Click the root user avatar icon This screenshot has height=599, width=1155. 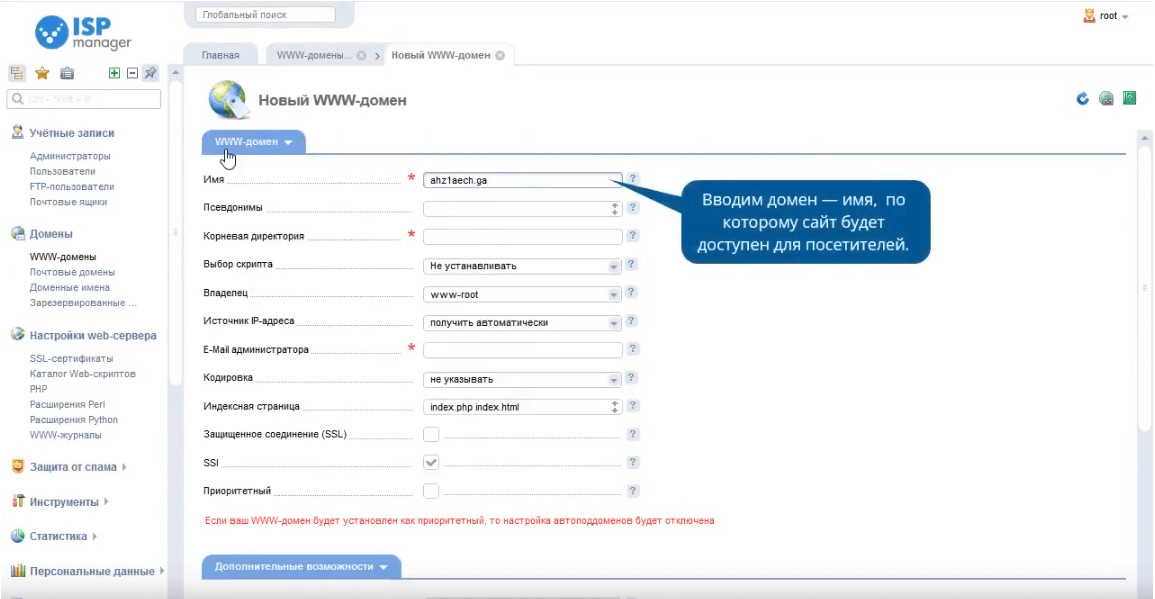pyautogui.click(x=1089, y=15)
